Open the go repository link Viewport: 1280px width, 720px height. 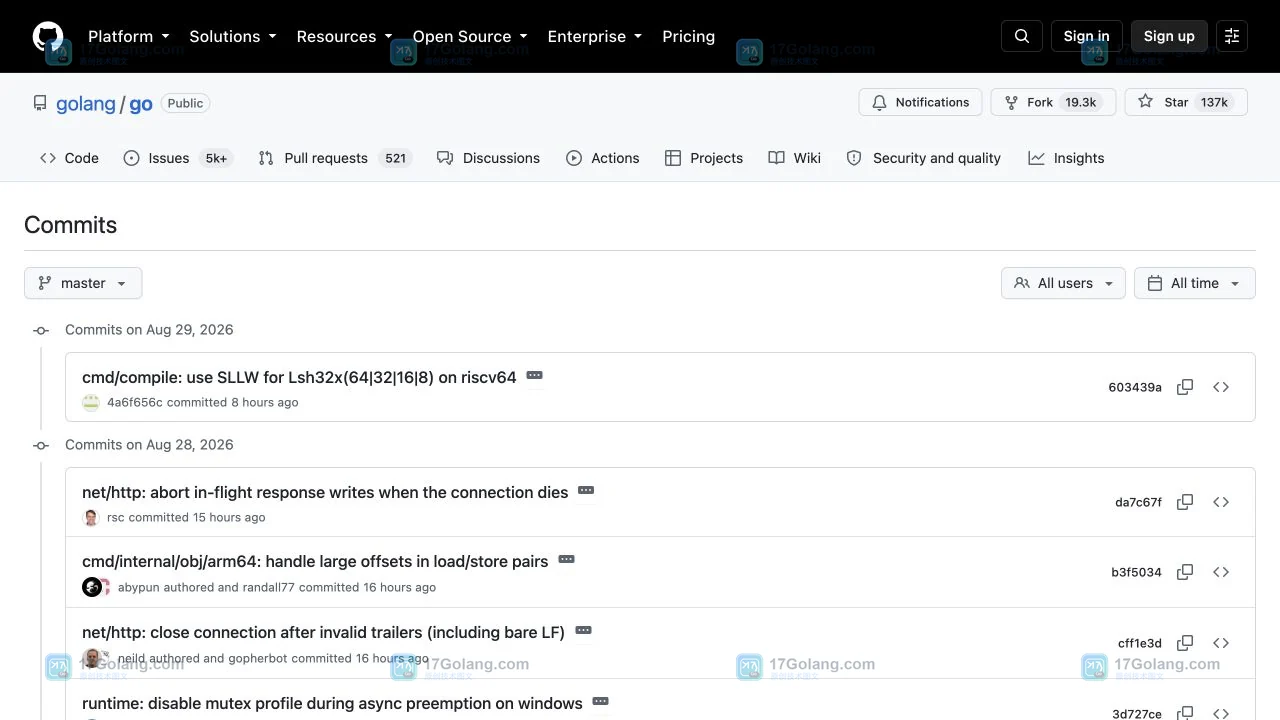point(141,104)
